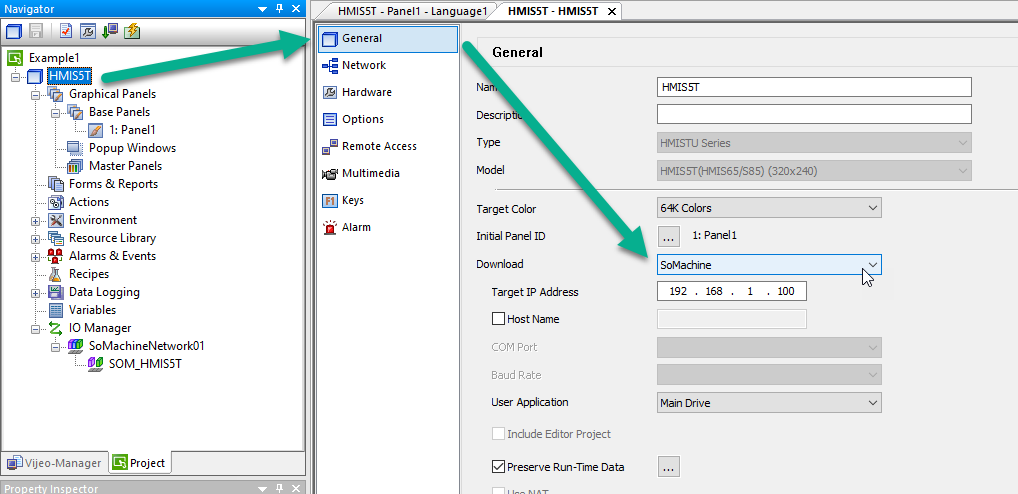Viewport: 1018px width, 494px height.
Task: Click the Download to target green arrow icon
Action: pos(110,31)
